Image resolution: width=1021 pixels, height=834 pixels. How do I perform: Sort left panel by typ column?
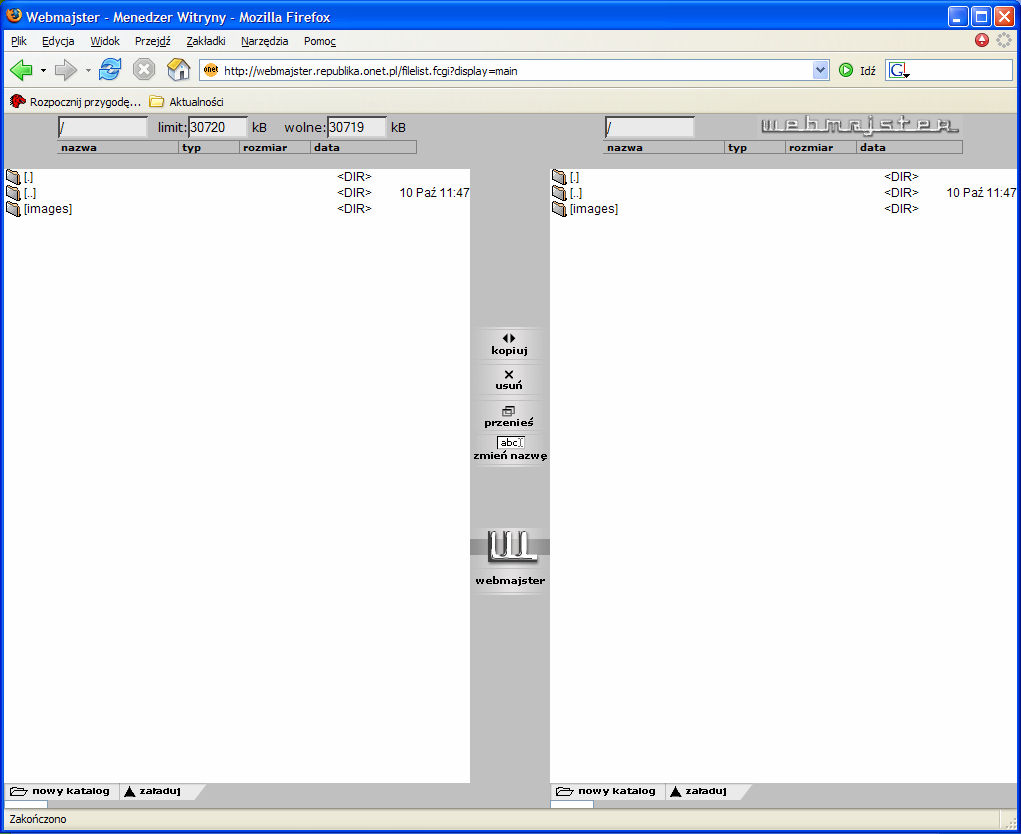click(209, 148)
